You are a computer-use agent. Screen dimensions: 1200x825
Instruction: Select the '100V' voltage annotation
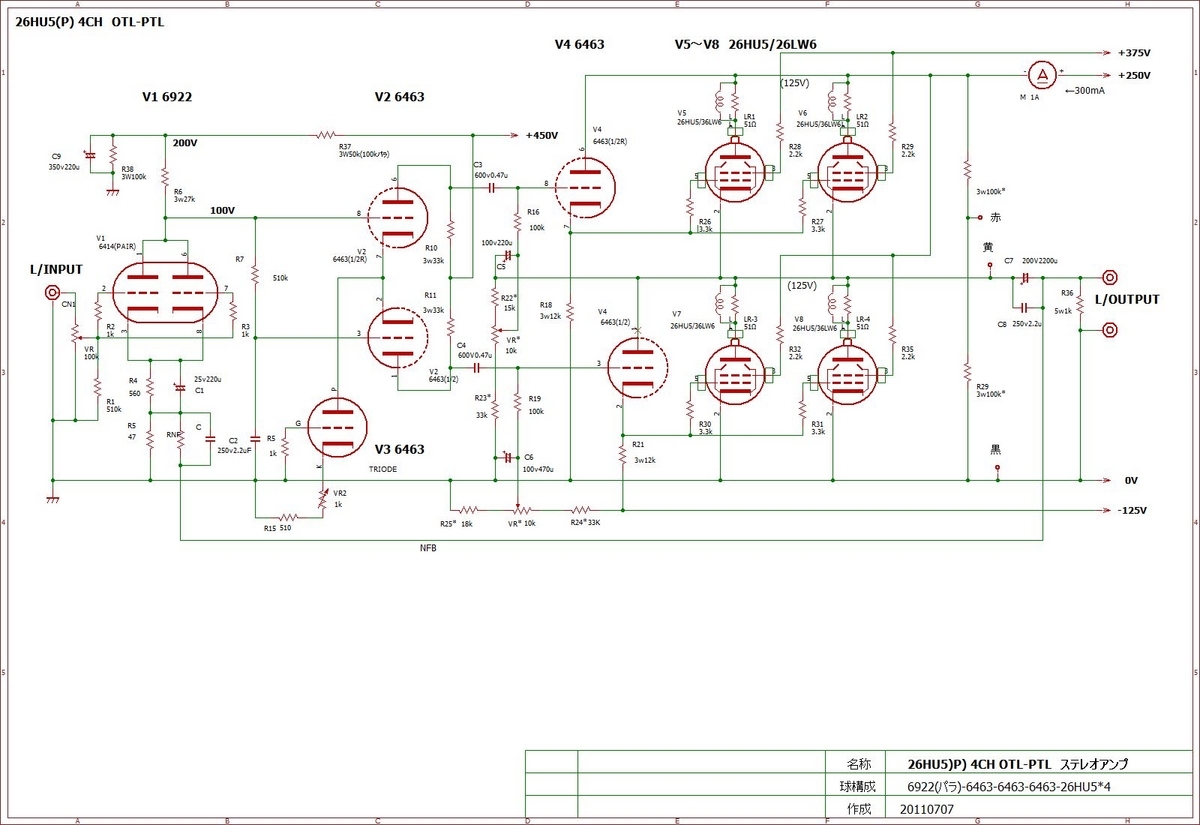(x=223, y=211)
